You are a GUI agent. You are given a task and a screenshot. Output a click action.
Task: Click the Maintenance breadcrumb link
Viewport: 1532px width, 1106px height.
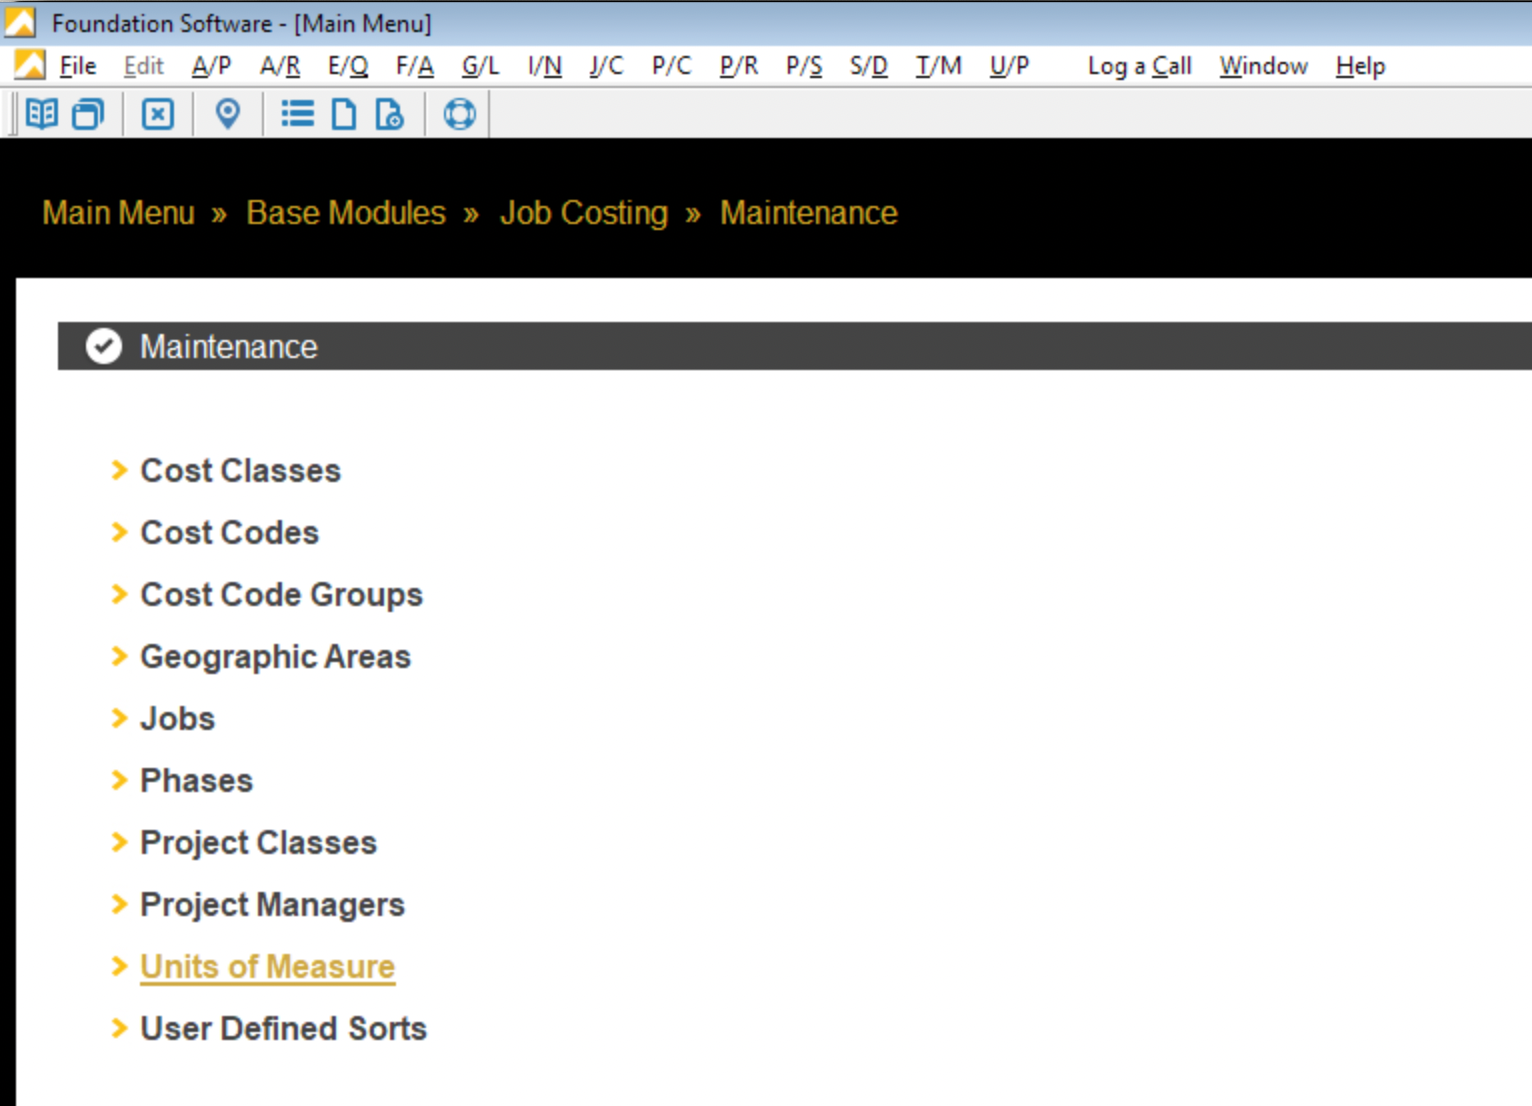point(809,213)
